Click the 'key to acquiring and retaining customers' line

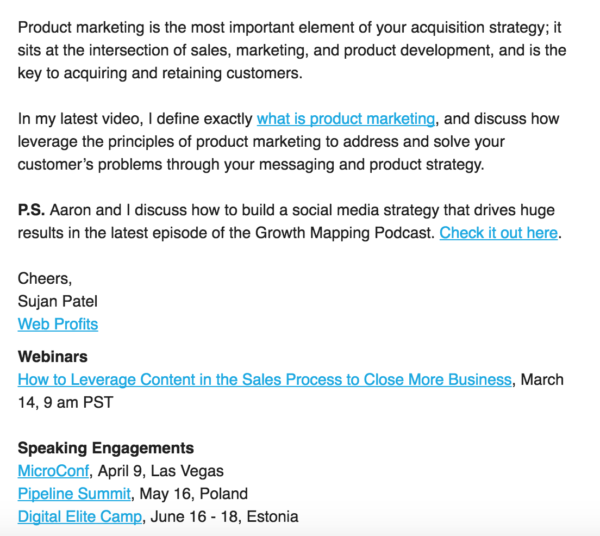point(145,73)
